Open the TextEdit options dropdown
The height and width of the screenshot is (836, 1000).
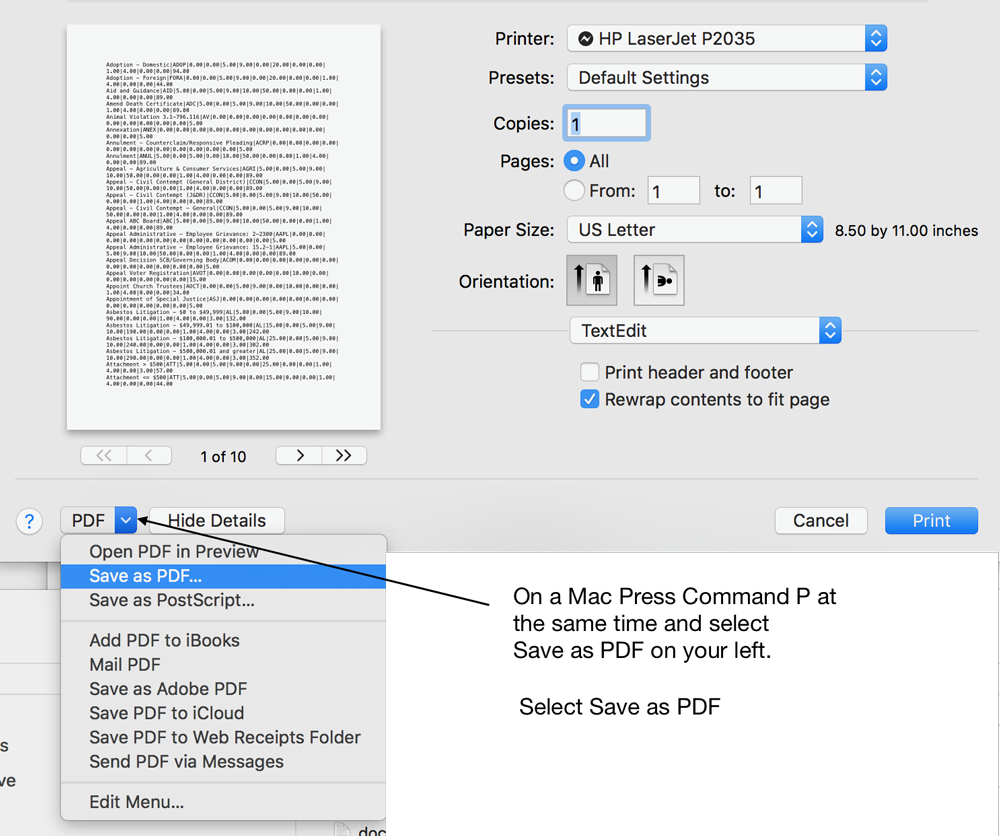click(705, 330)
